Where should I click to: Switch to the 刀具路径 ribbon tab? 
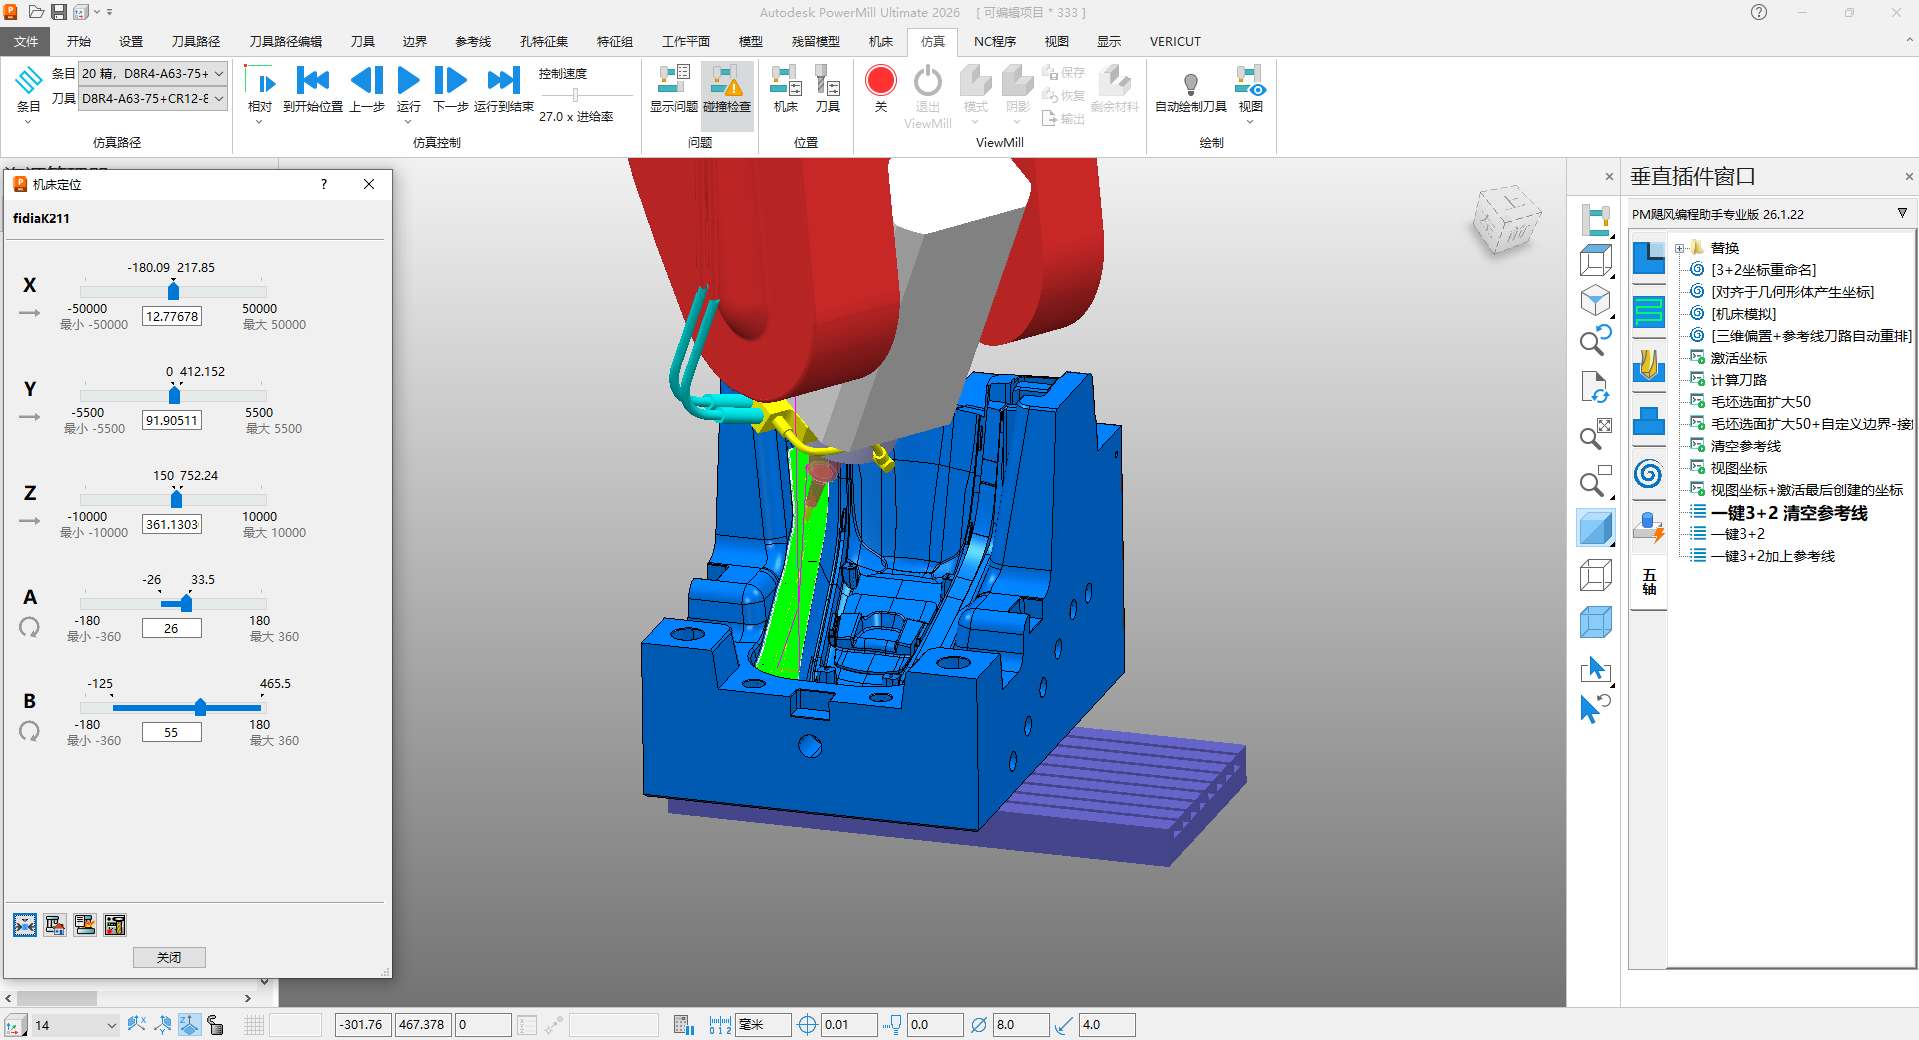(195, 42)
